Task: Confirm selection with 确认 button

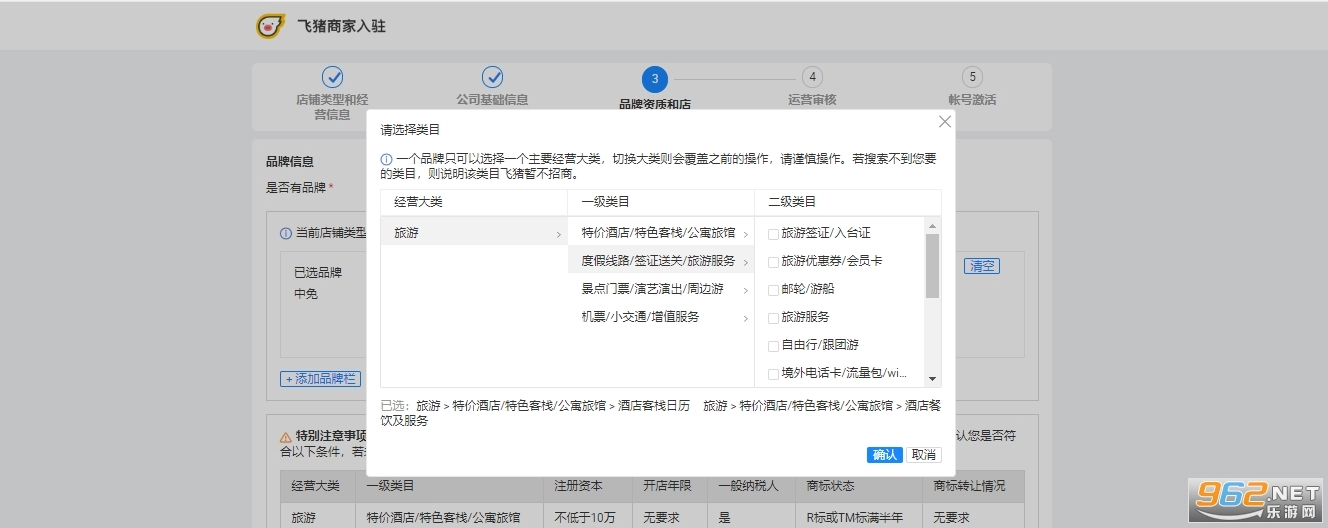Action: [884, 455]
